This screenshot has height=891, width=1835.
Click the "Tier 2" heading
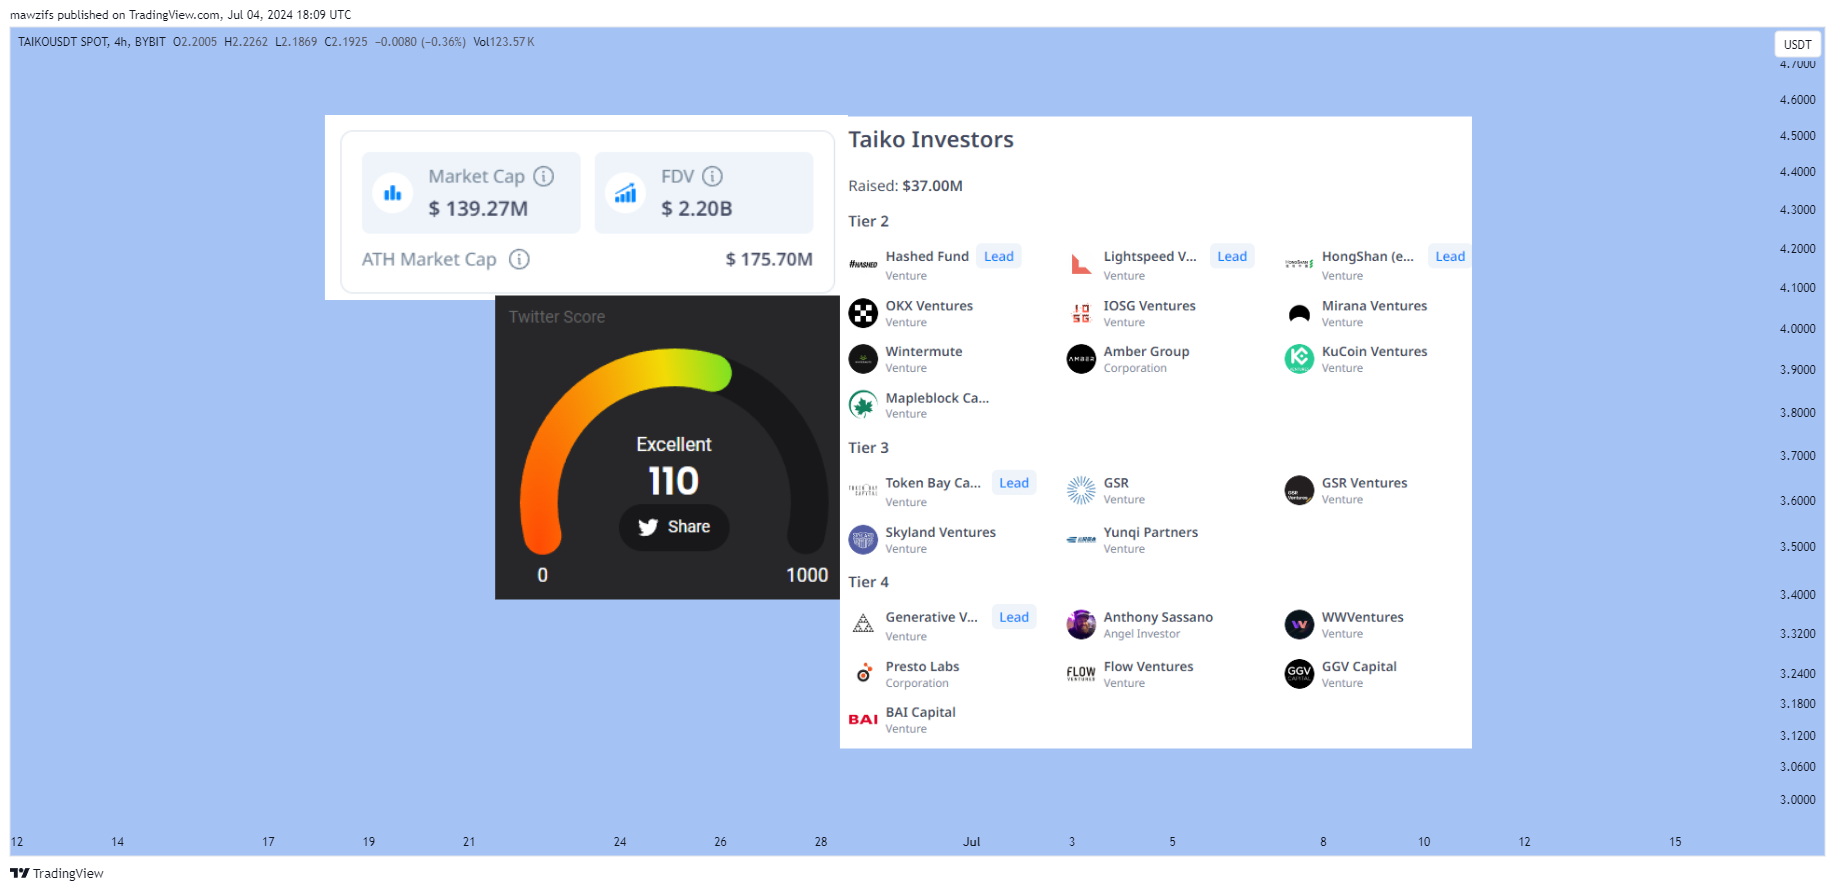tap(868, 221)
